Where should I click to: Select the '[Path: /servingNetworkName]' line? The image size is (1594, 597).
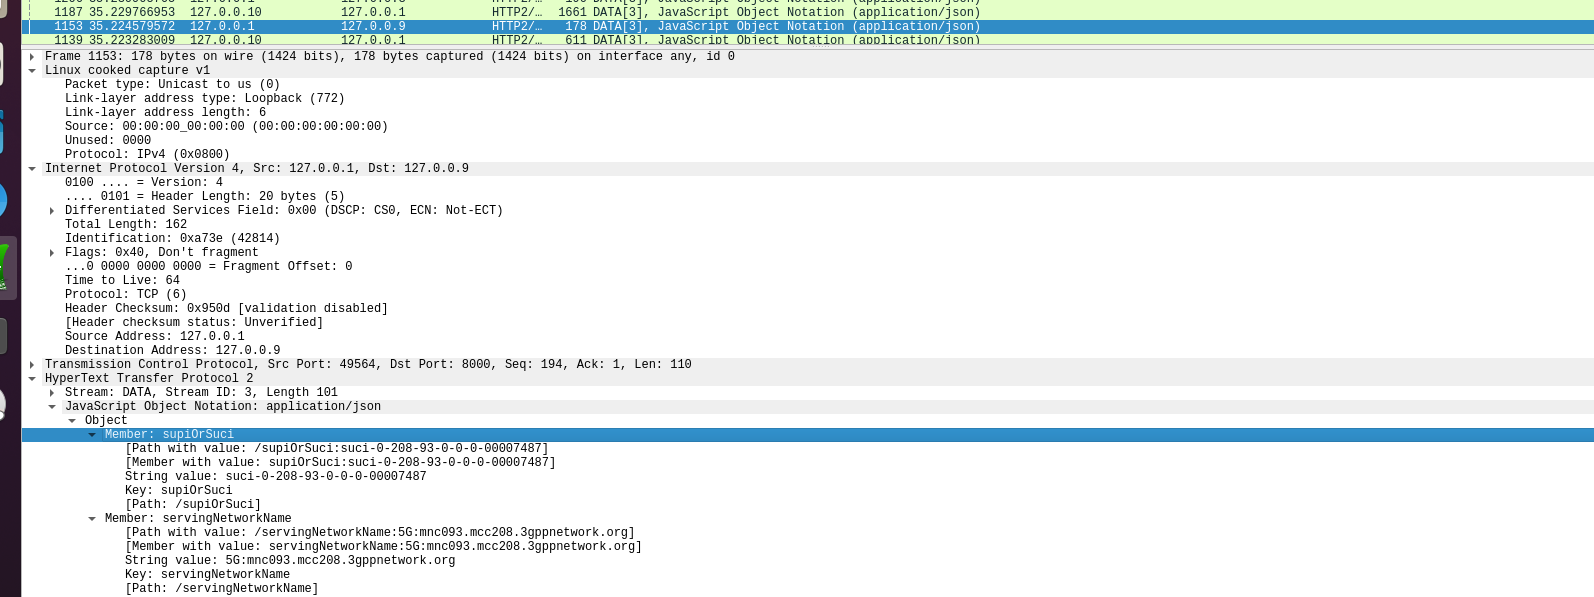[x=222, y=589]
